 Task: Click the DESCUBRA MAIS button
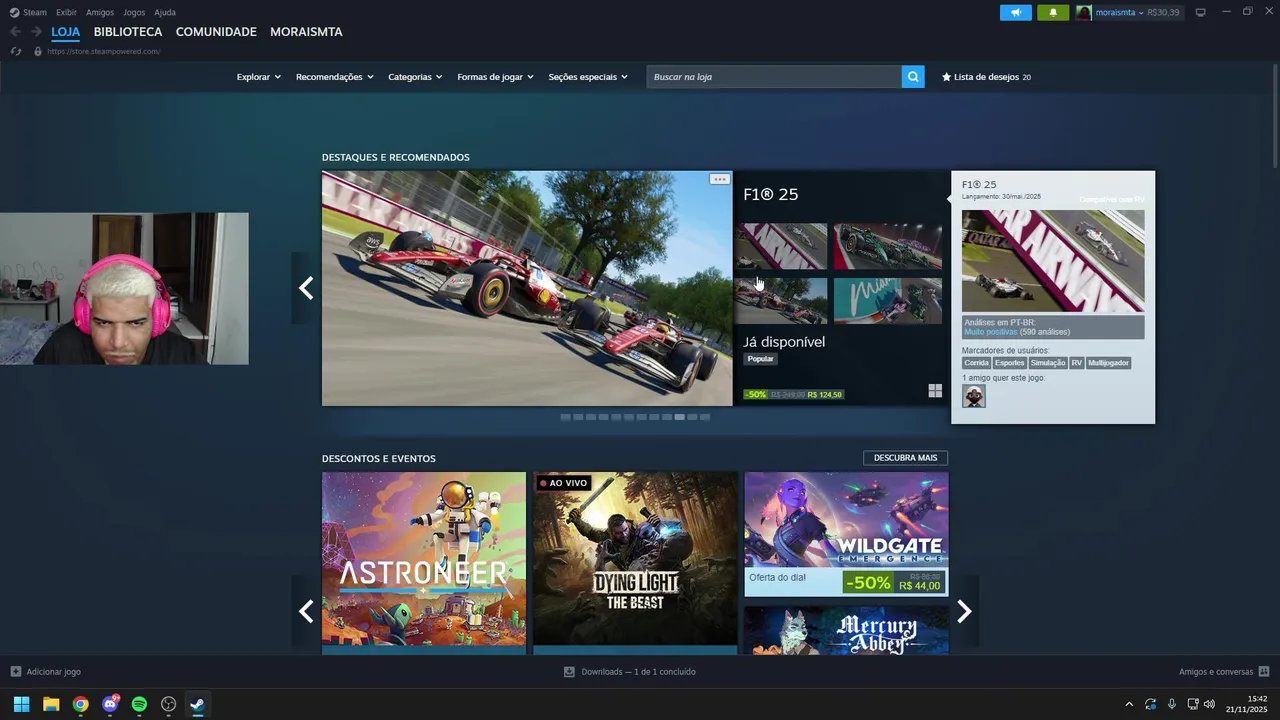905,458
